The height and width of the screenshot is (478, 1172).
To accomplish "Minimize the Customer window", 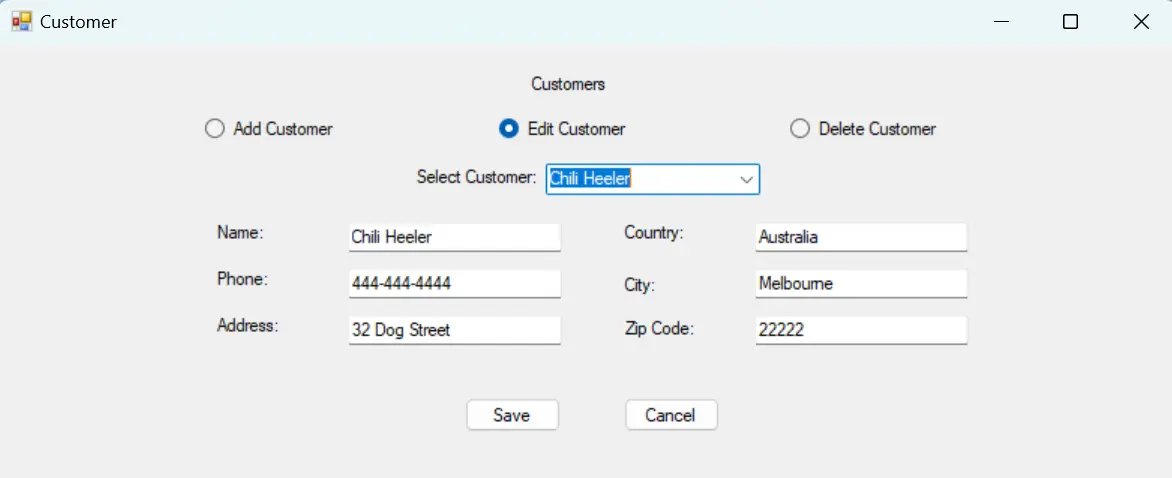I will (x=1002, y=22).
